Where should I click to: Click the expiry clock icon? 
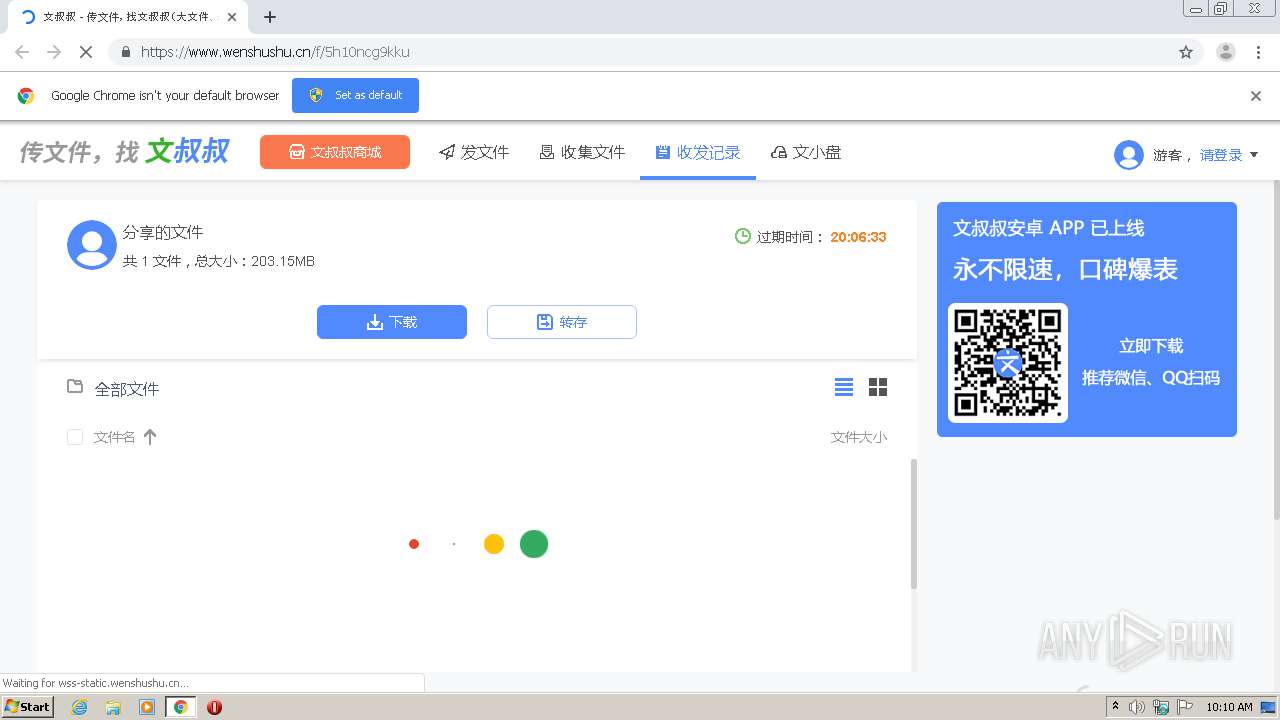tap(743, 236)
